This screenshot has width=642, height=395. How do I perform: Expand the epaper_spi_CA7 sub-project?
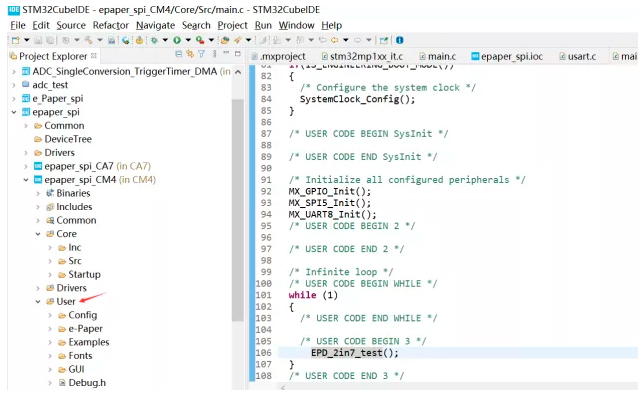[x=26, y=166]
